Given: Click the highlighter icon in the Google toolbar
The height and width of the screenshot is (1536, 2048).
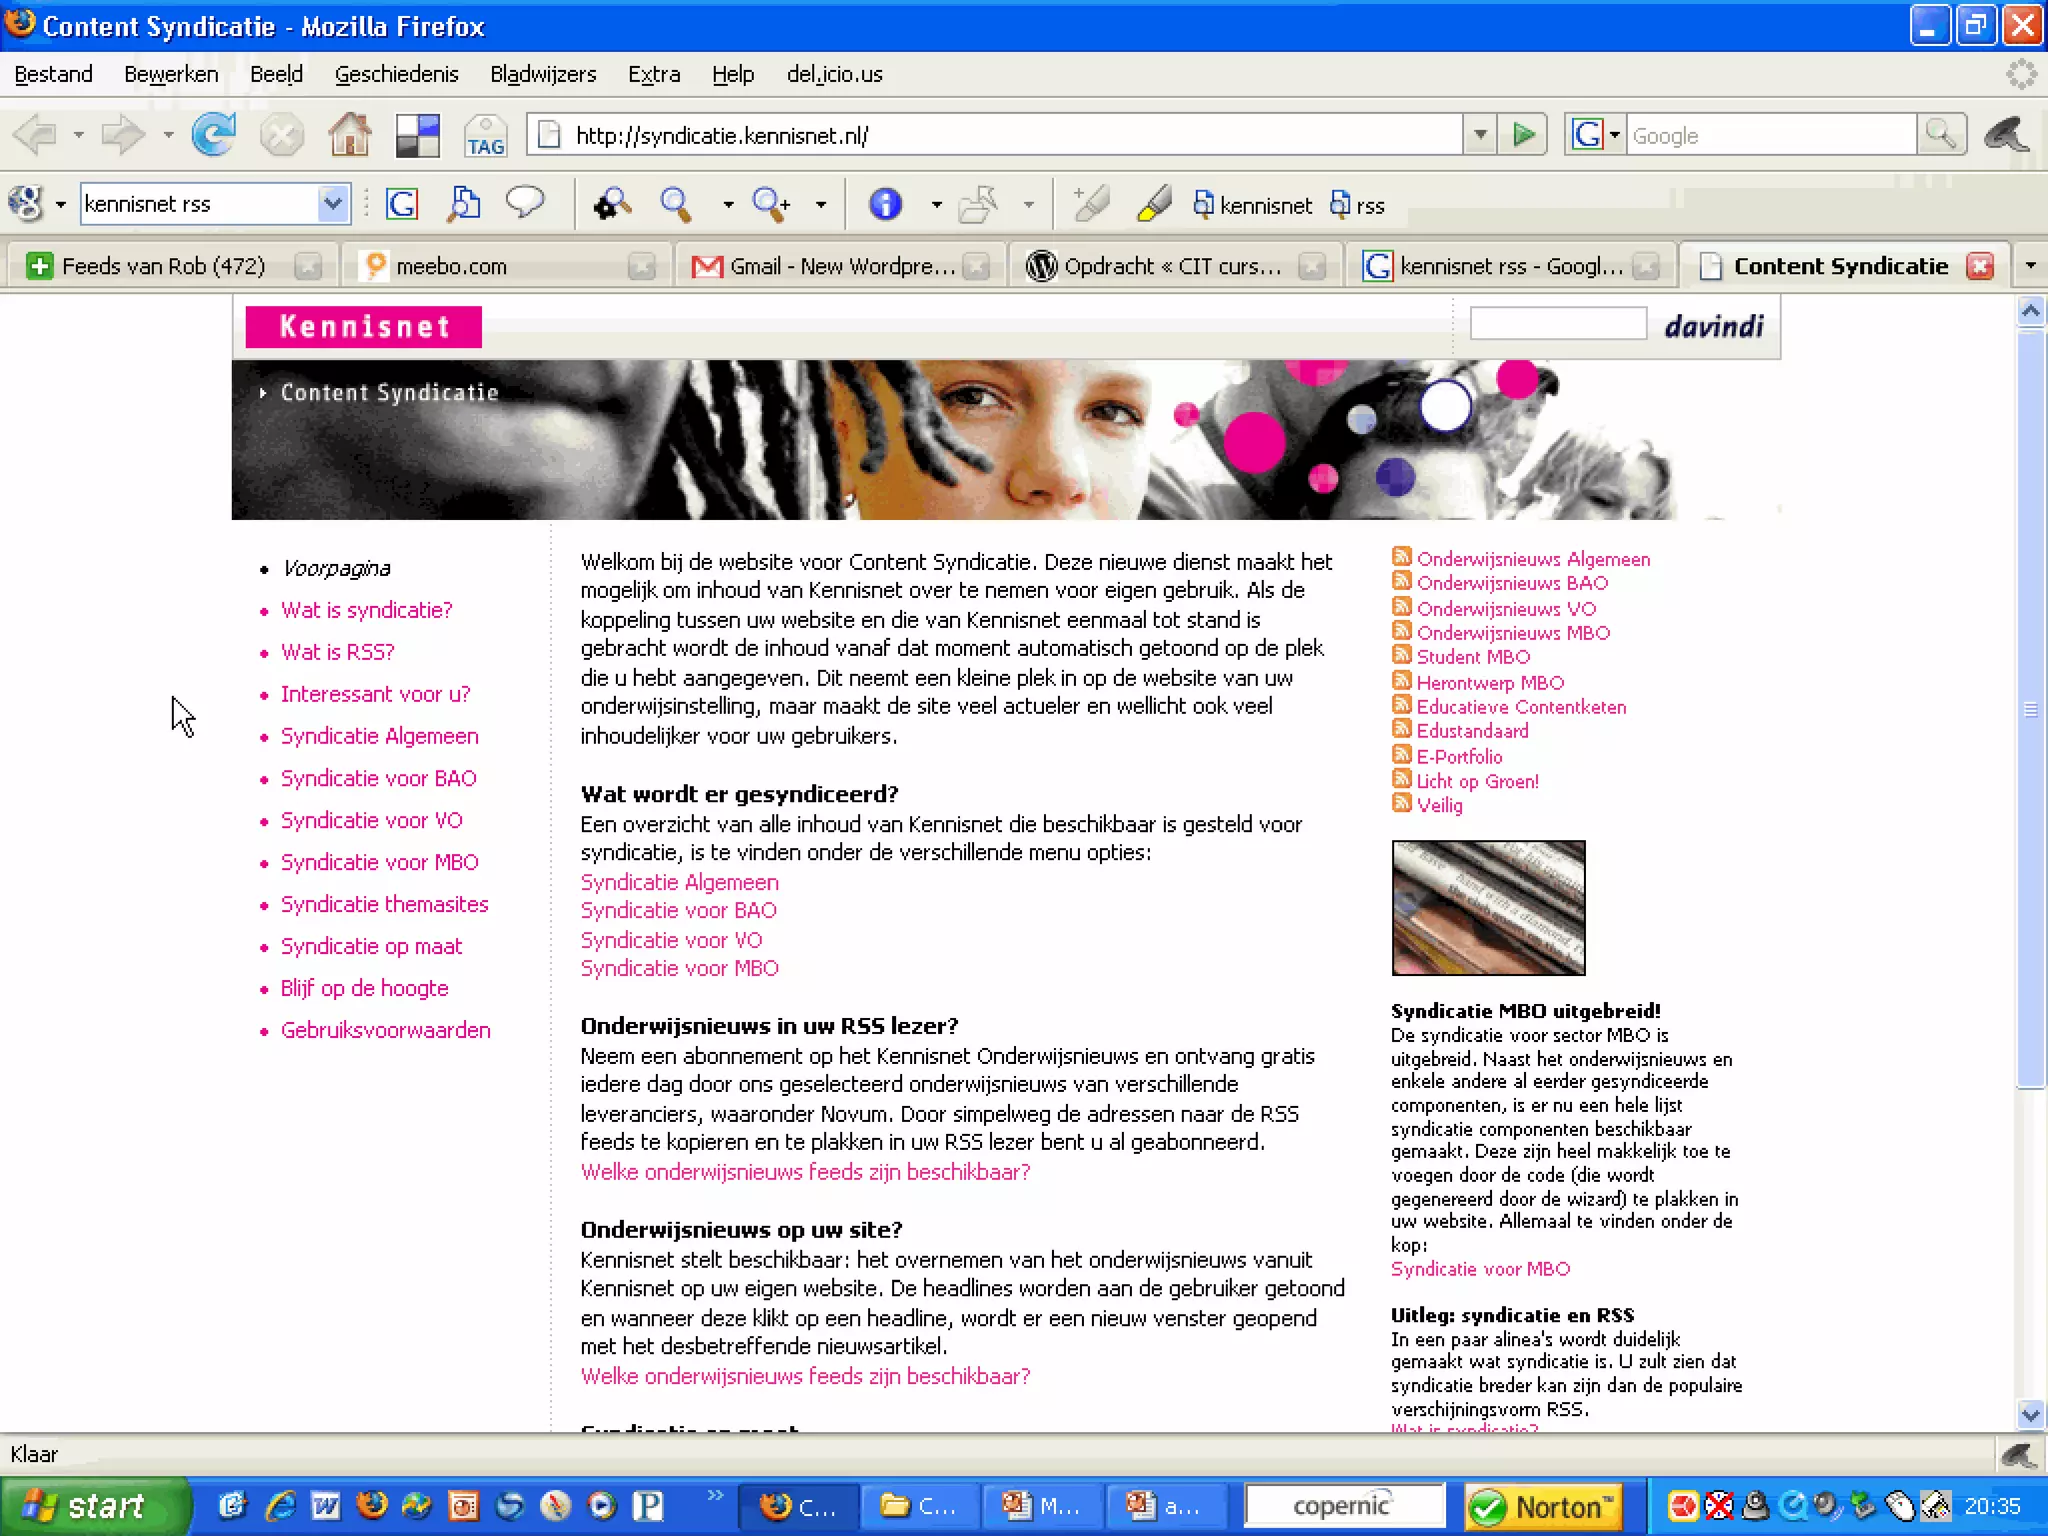Looking at the screenshot, I should 1154,205.
